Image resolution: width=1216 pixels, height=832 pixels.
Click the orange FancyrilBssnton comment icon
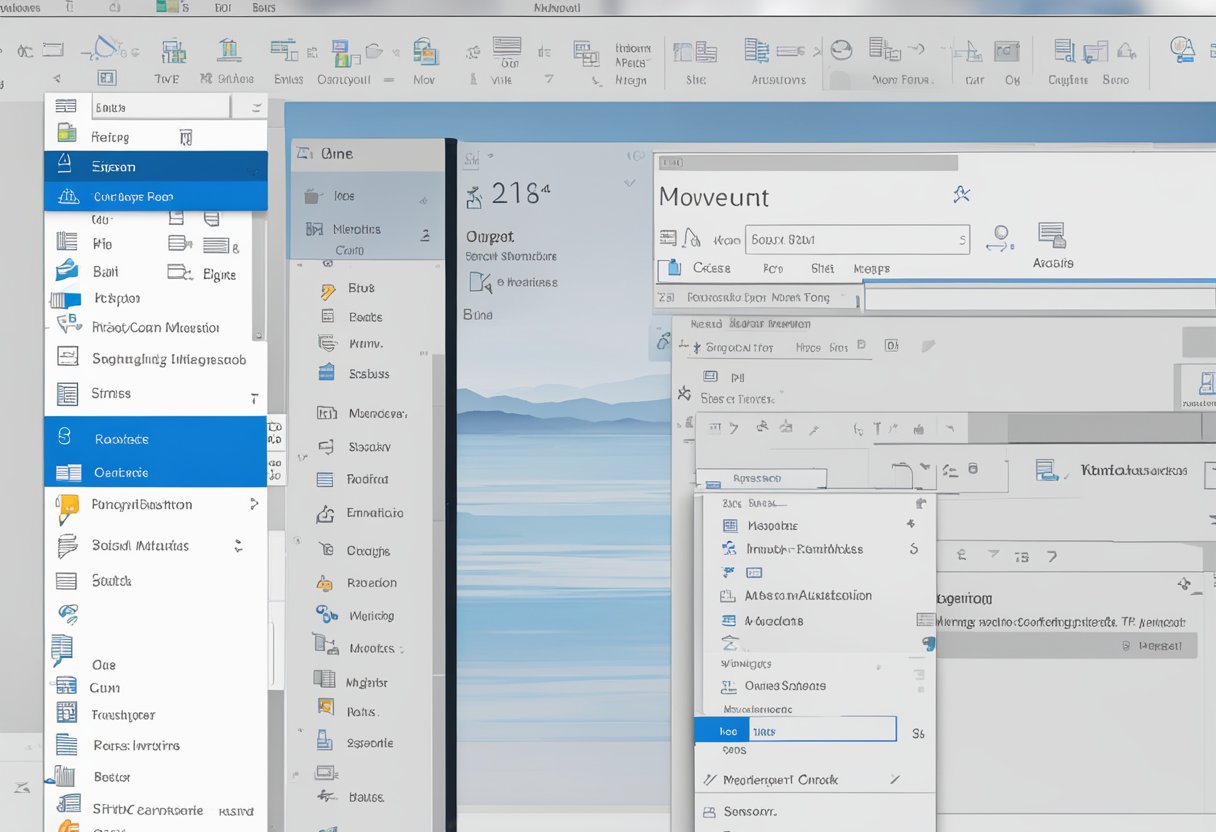67,506
